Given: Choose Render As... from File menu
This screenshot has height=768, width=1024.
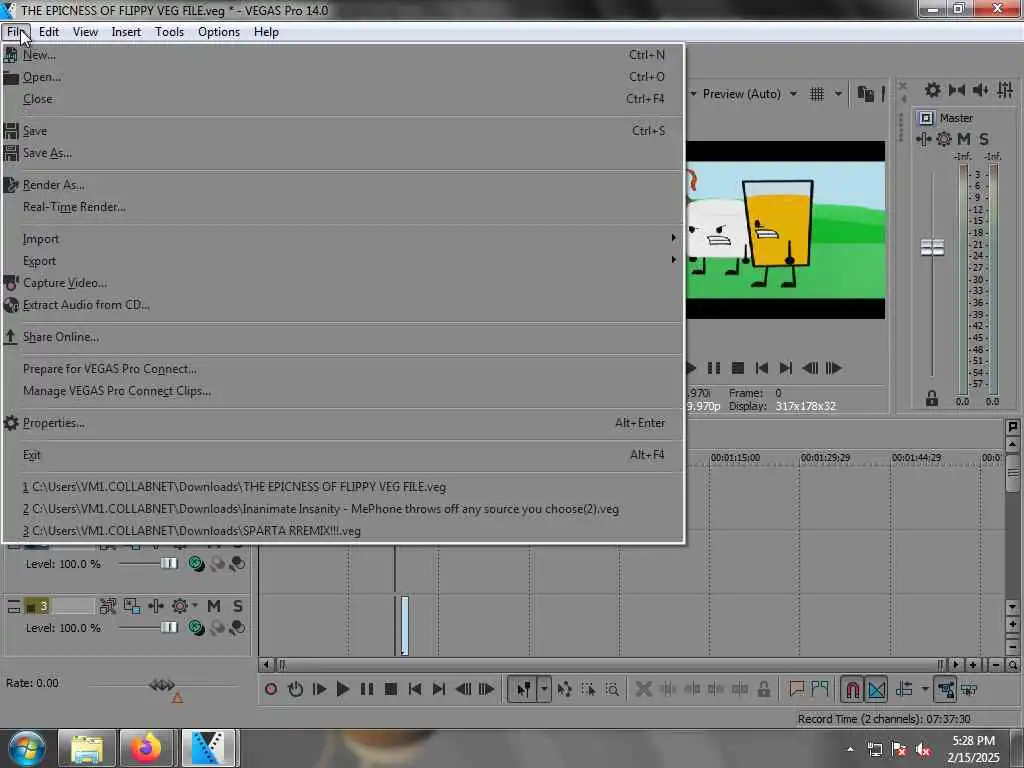Looking at the screenshot, I should [x=343, y=185].
